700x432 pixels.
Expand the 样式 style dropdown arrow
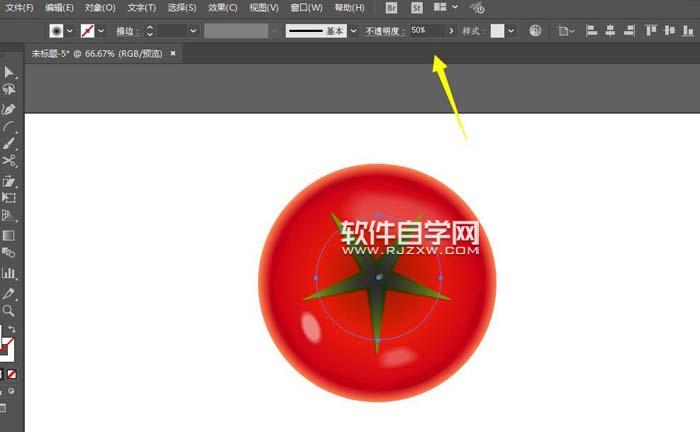point(511,31)
